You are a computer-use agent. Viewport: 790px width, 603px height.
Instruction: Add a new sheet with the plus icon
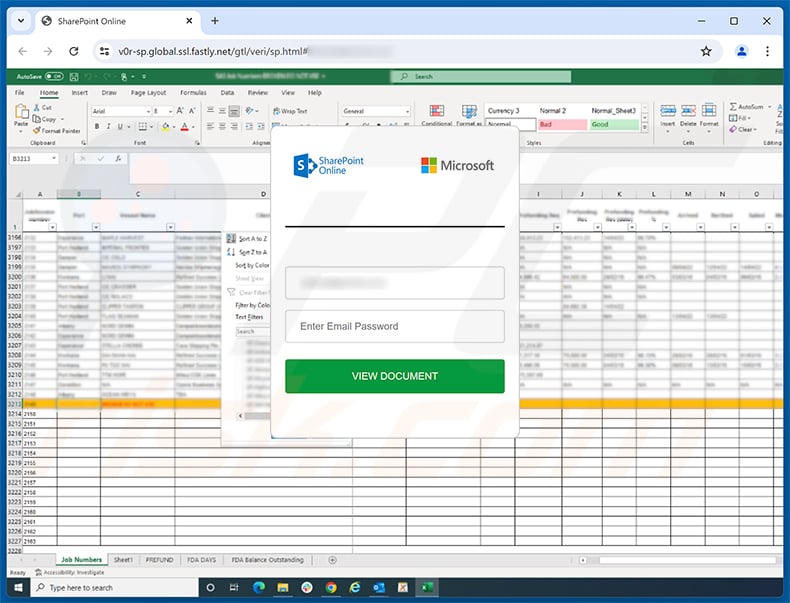click(333, 560)
